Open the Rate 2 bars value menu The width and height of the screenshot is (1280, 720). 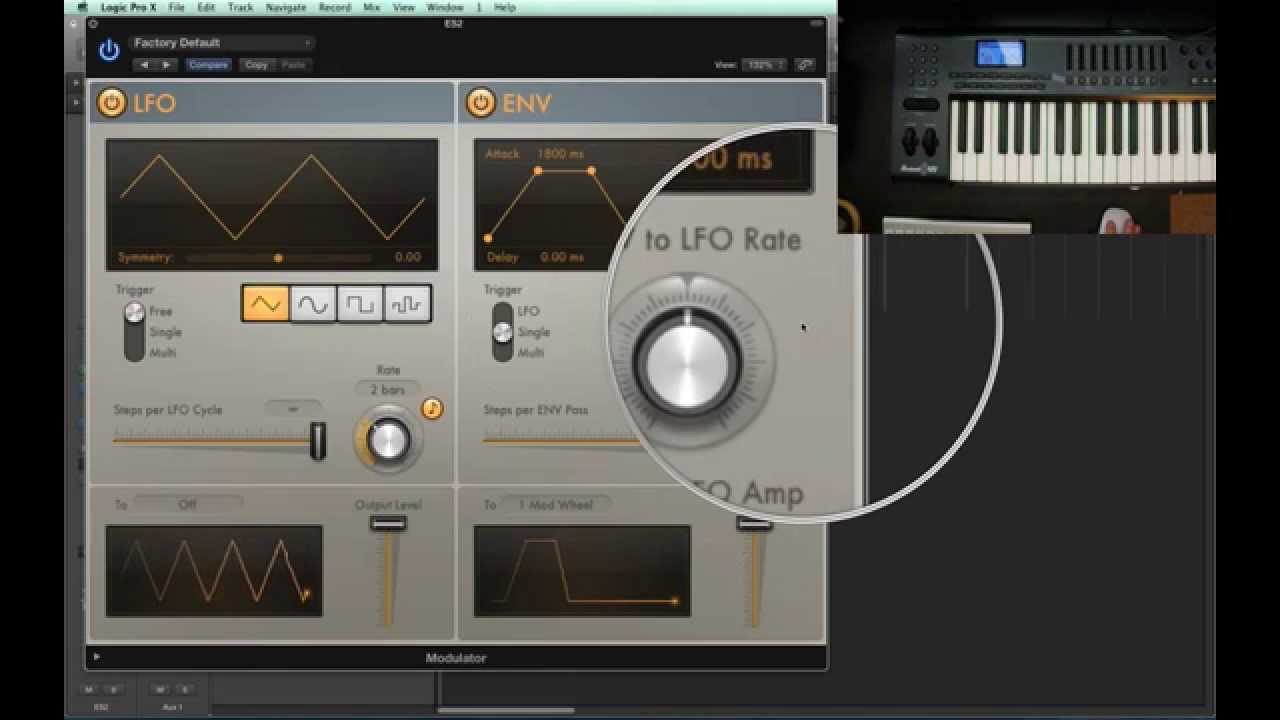tap(388, 390)
